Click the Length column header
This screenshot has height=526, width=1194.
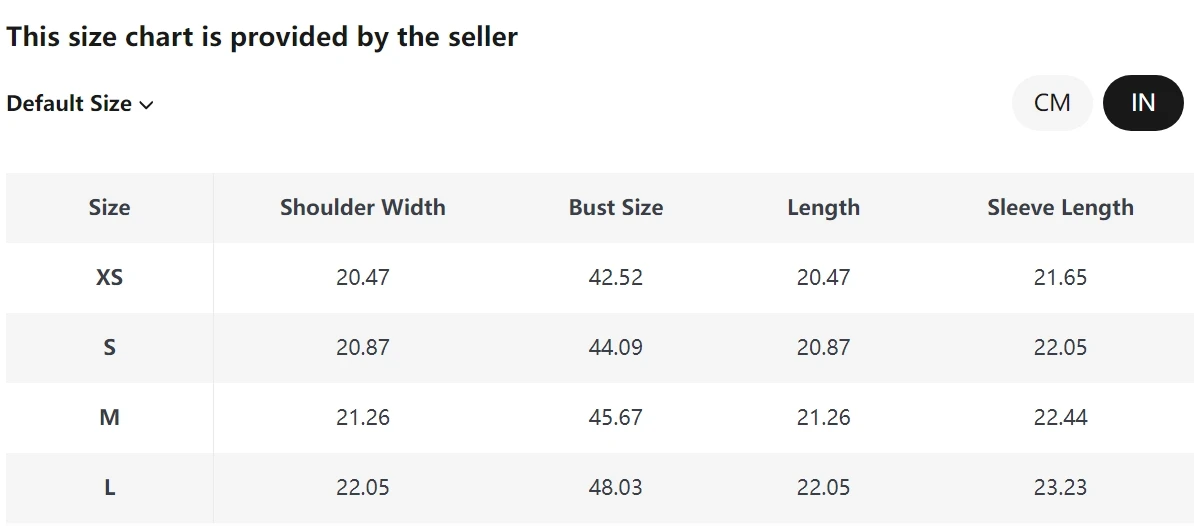tap(823, 208)
